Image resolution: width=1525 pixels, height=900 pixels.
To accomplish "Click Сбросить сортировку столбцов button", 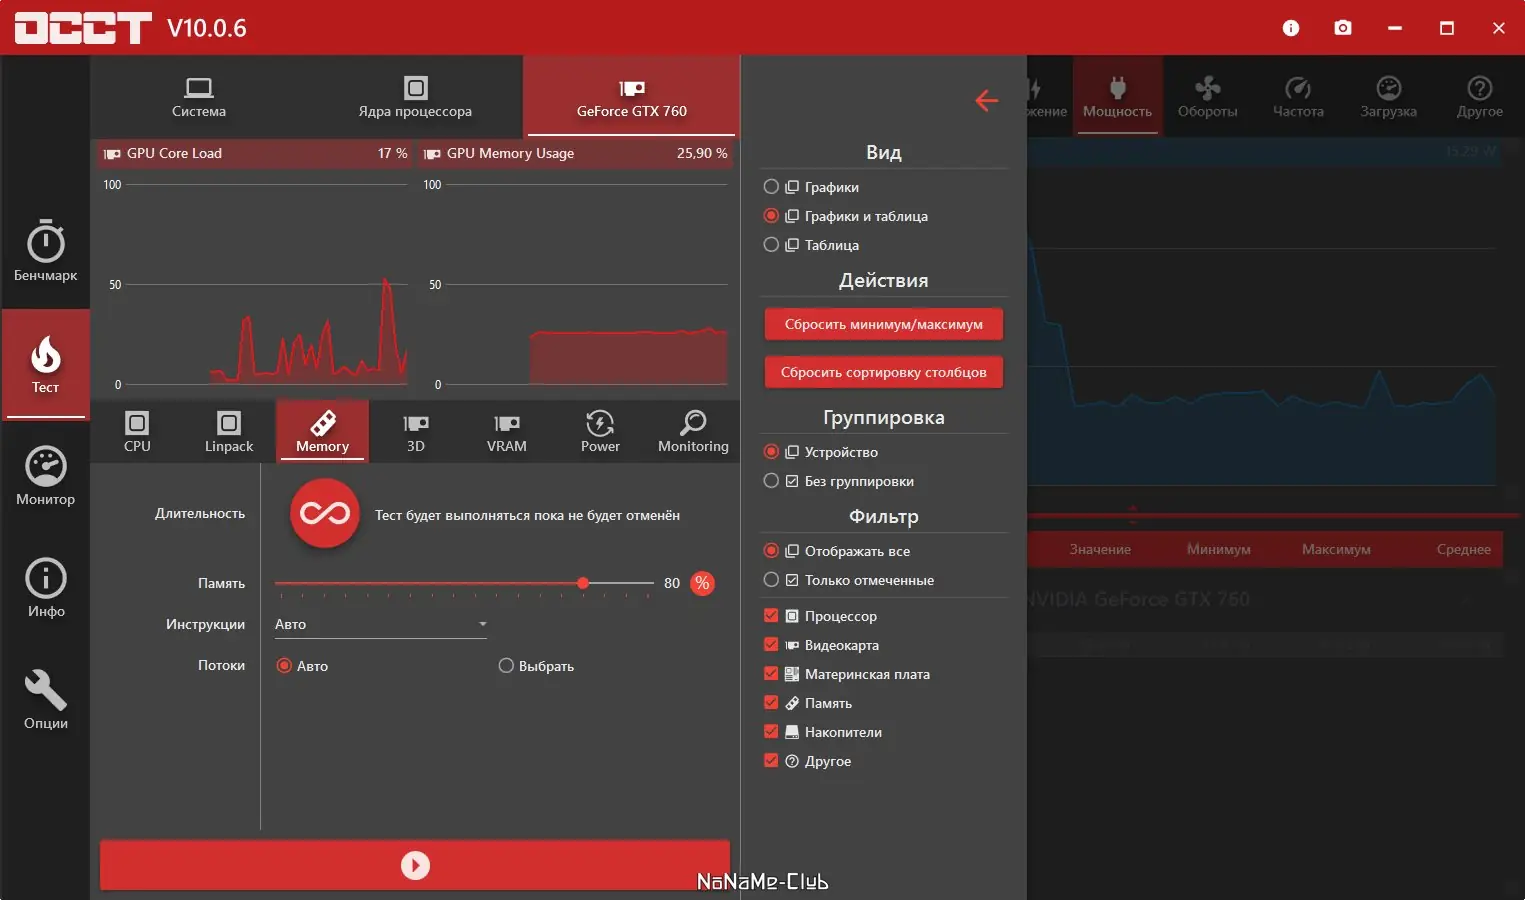I will click(x=884, y=372).
